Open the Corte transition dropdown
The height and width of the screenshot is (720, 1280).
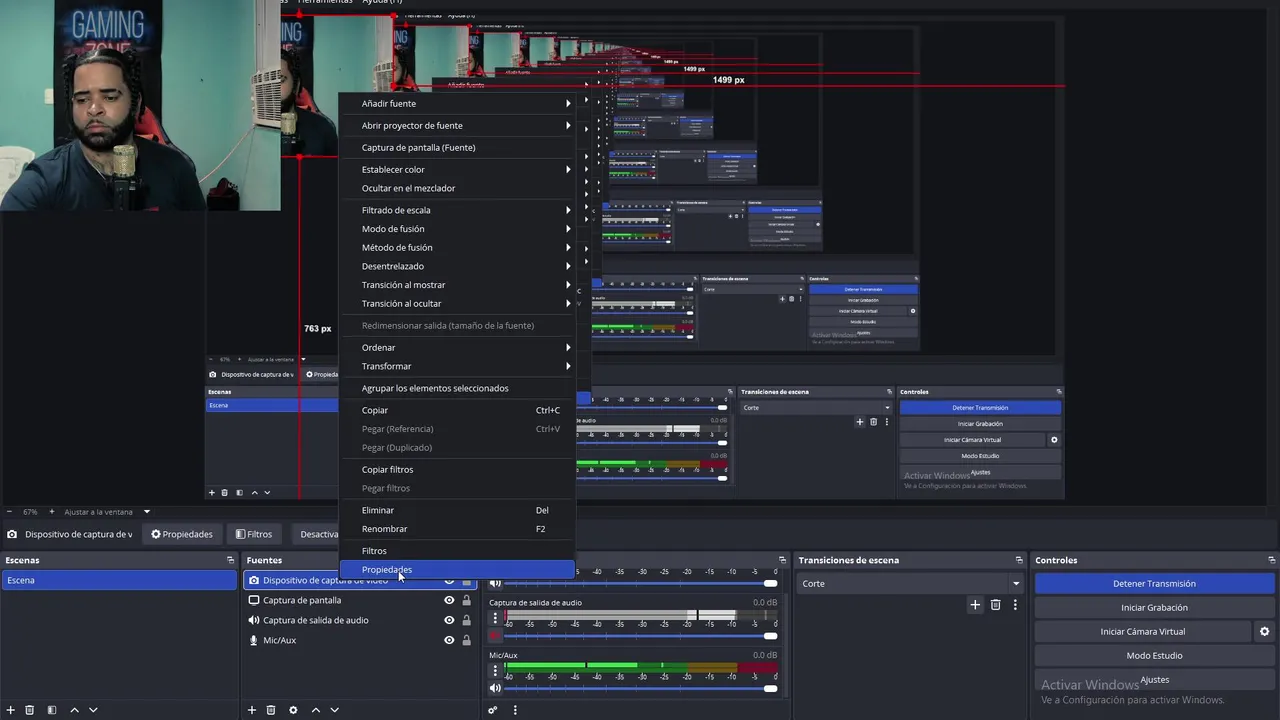[910, 583]
